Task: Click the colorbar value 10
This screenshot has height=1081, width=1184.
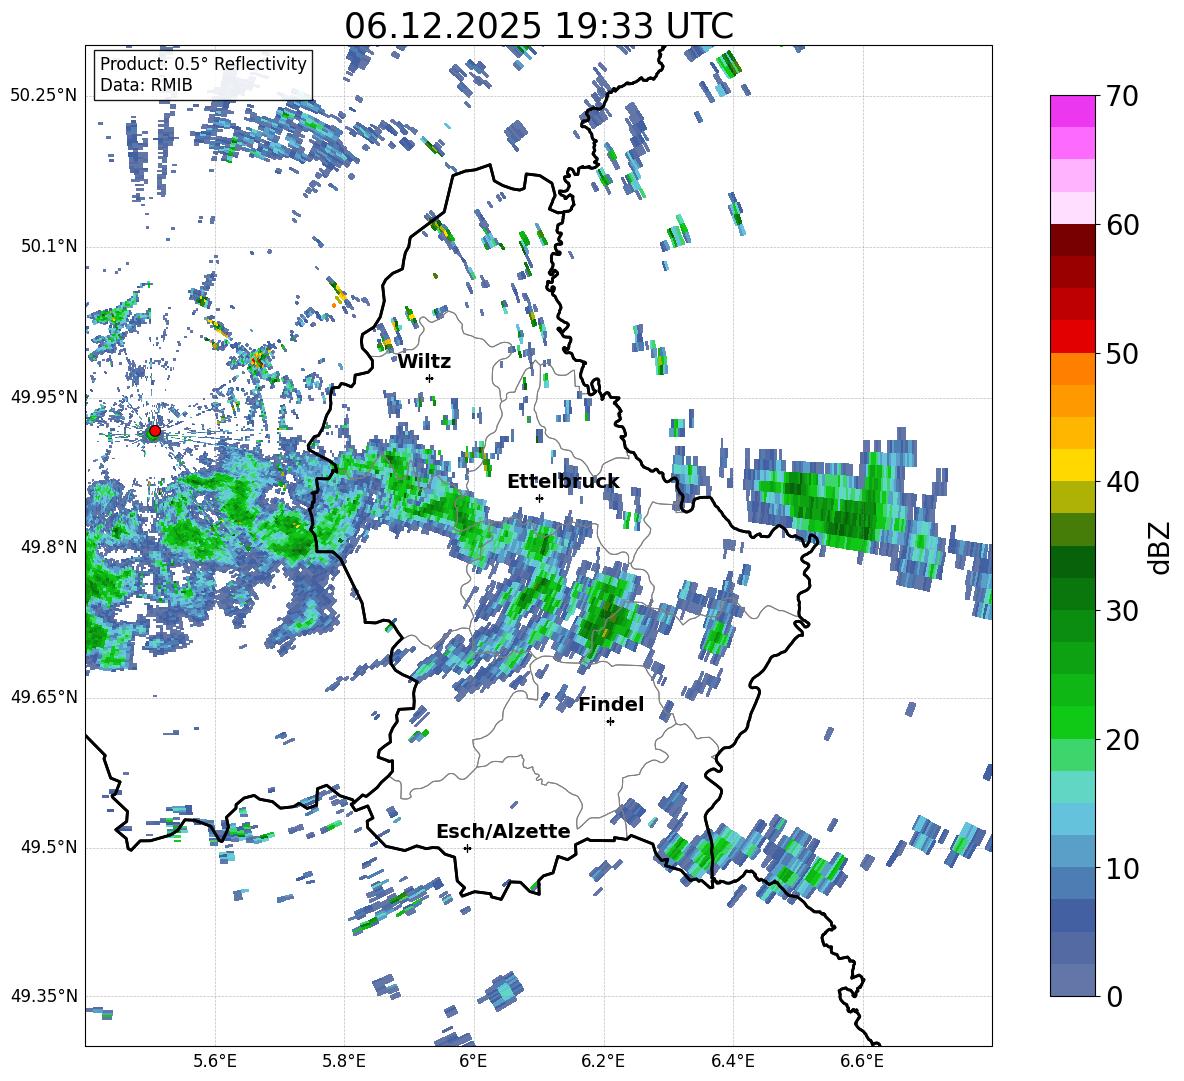Action: [1122, 868]
